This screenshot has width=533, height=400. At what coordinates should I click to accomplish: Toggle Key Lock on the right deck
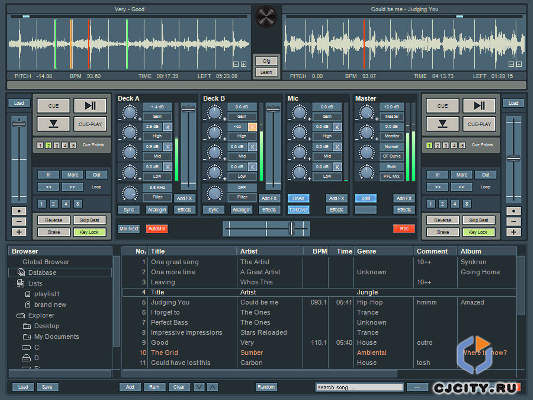479,232
